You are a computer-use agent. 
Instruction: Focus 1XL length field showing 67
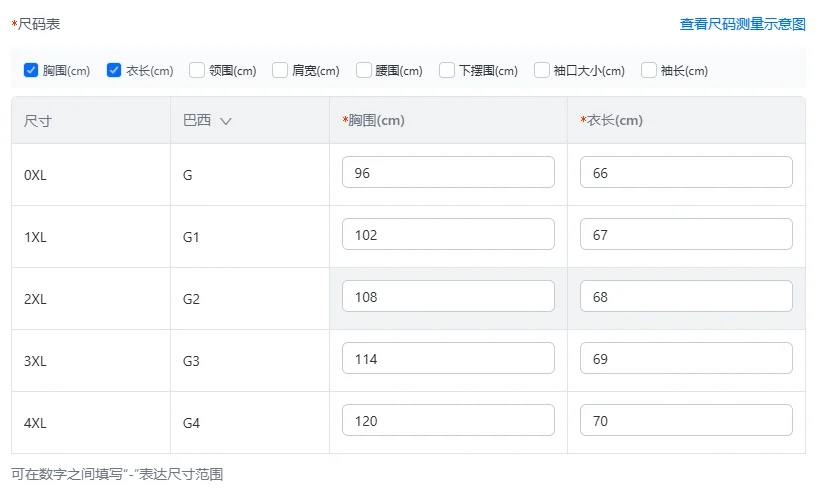(686, 234)
